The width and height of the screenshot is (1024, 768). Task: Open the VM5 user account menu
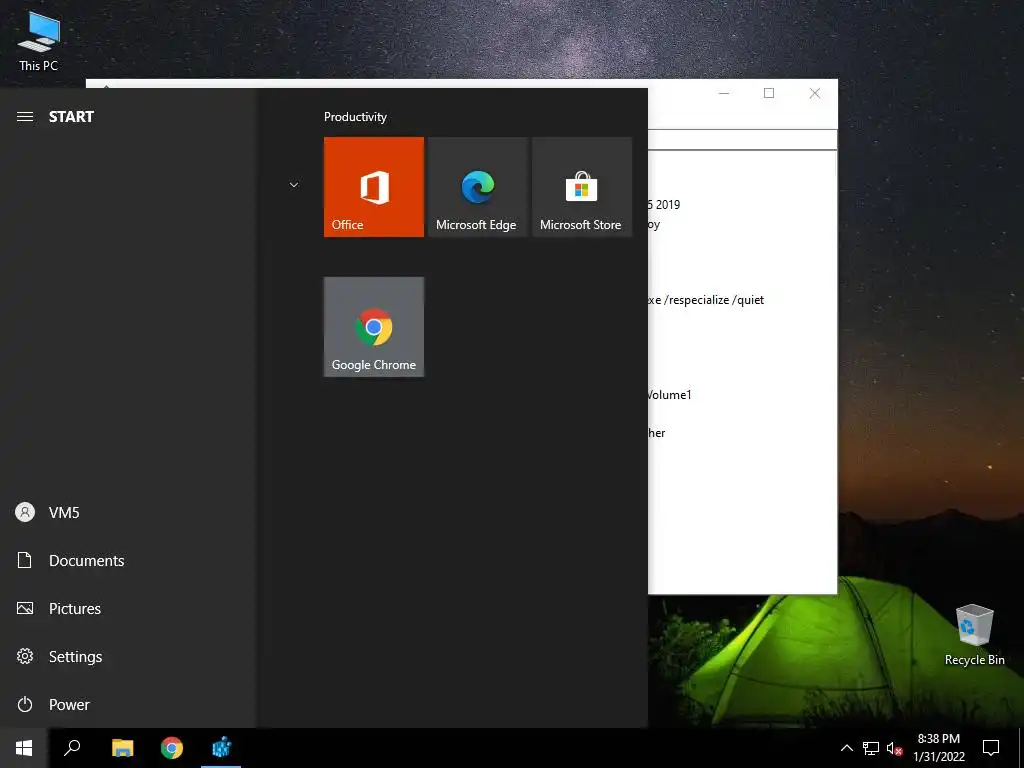[x=127, y=513]
